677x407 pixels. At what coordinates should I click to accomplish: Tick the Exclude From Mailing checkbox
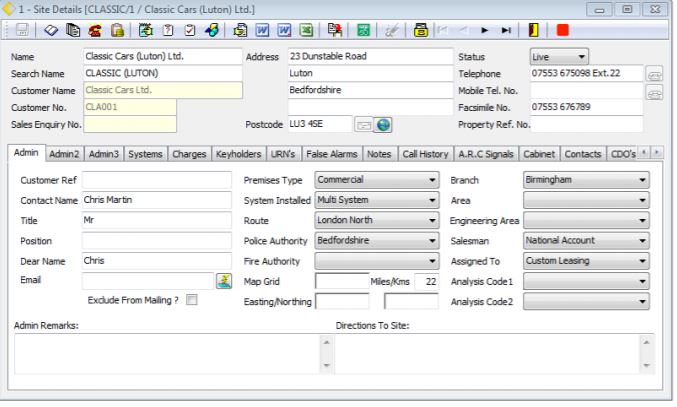[x=191, y=300]
